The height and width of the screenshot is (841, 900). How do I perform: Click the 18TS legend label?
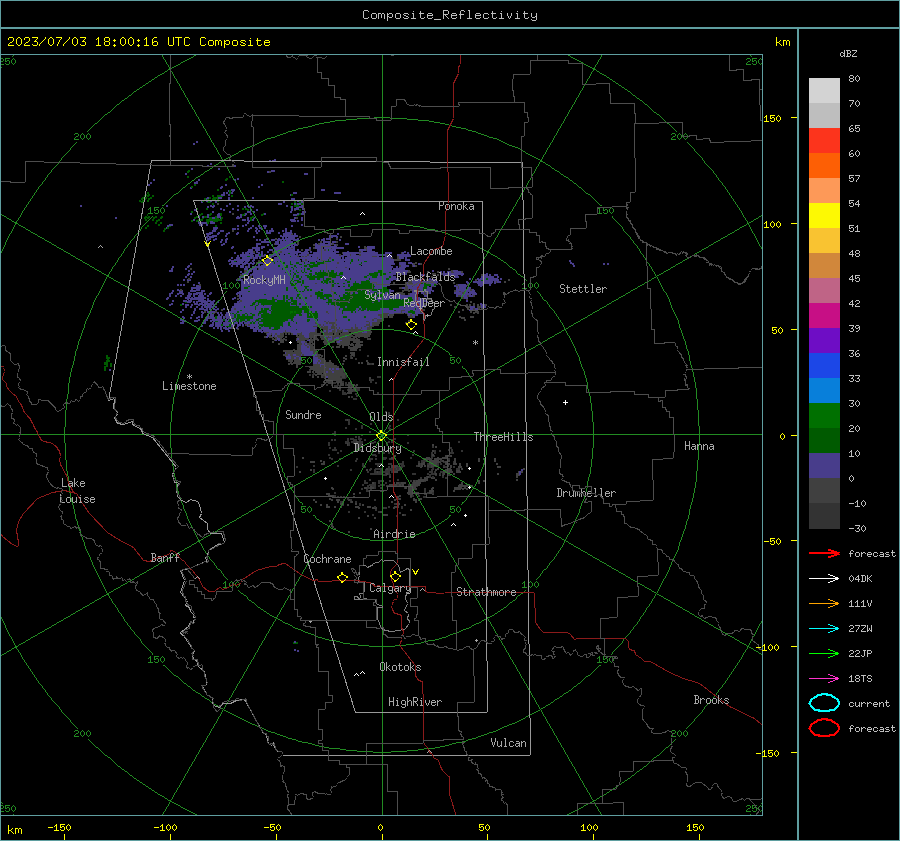[x=860, y=679]
